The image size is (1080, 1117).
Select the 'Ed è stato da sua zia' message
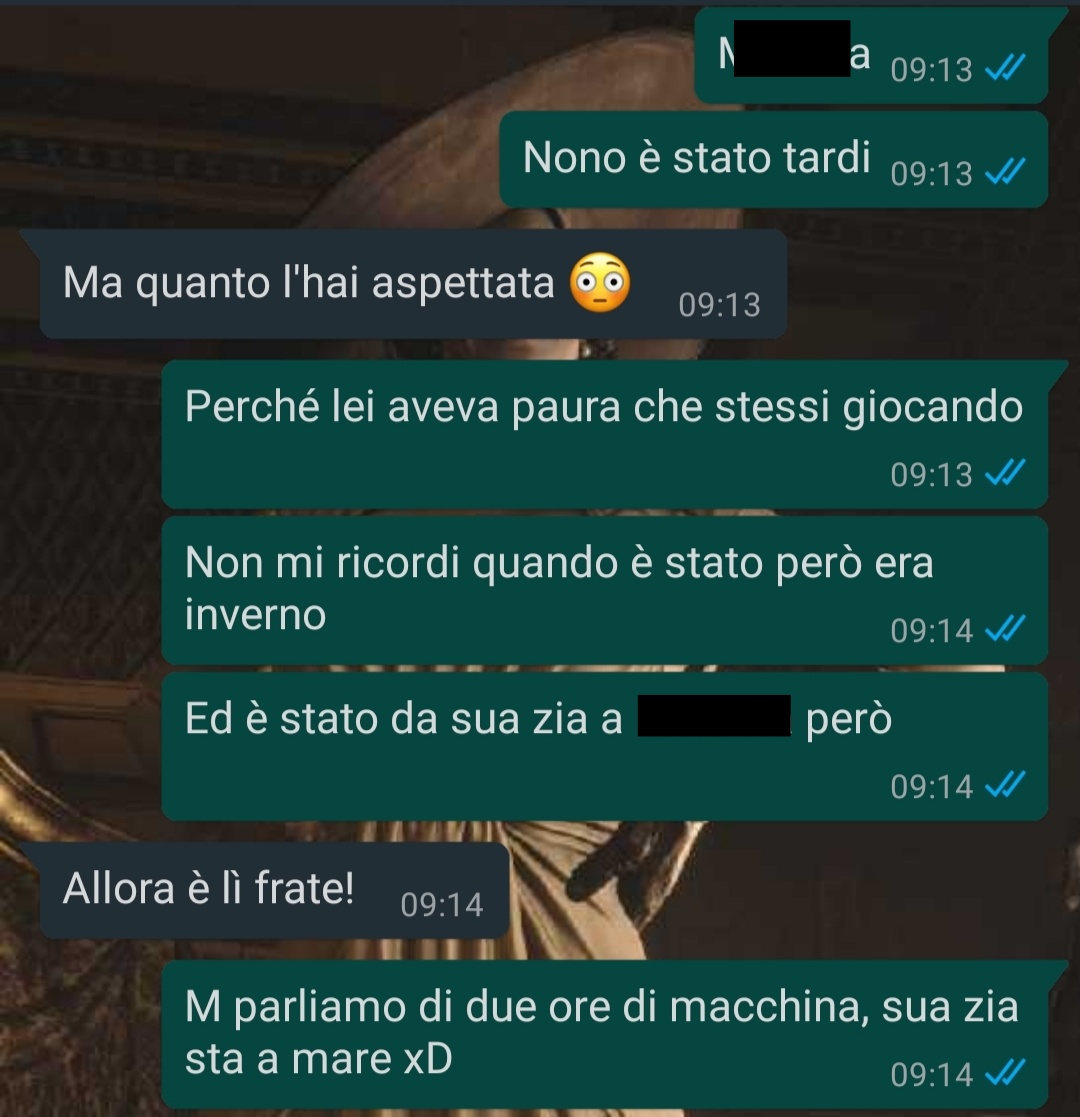point(604,747)
